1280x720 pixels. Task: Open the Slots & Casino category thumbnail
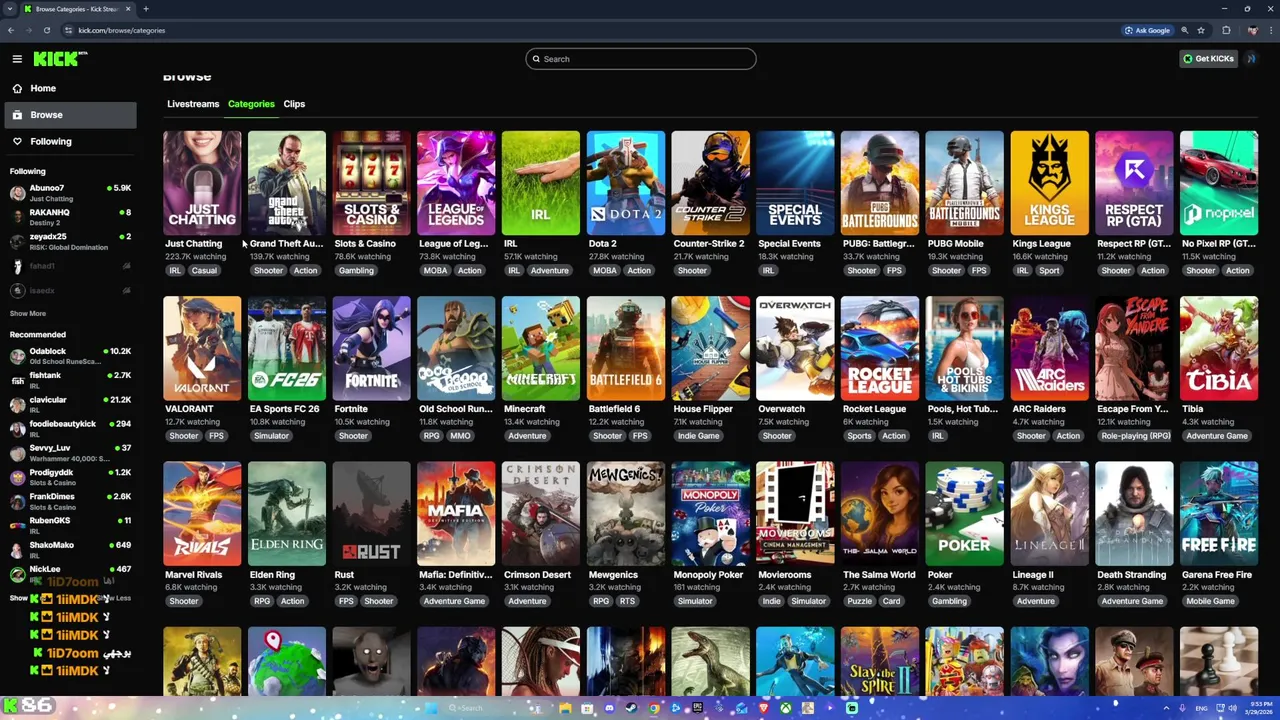371,183
